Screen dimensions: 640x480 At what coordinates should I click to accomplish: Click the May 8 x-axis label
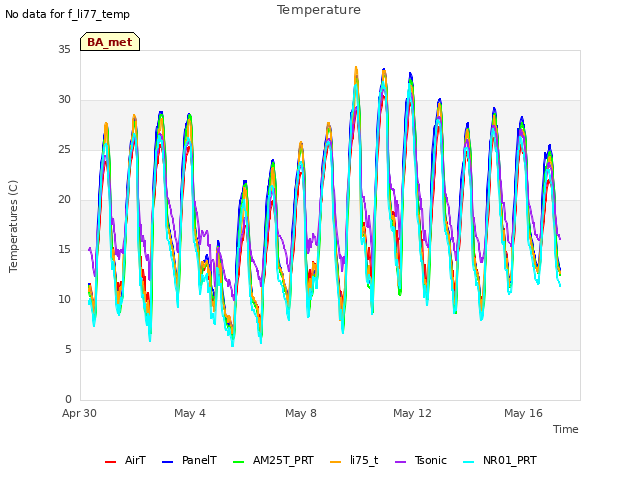click(x=301, y=413)
